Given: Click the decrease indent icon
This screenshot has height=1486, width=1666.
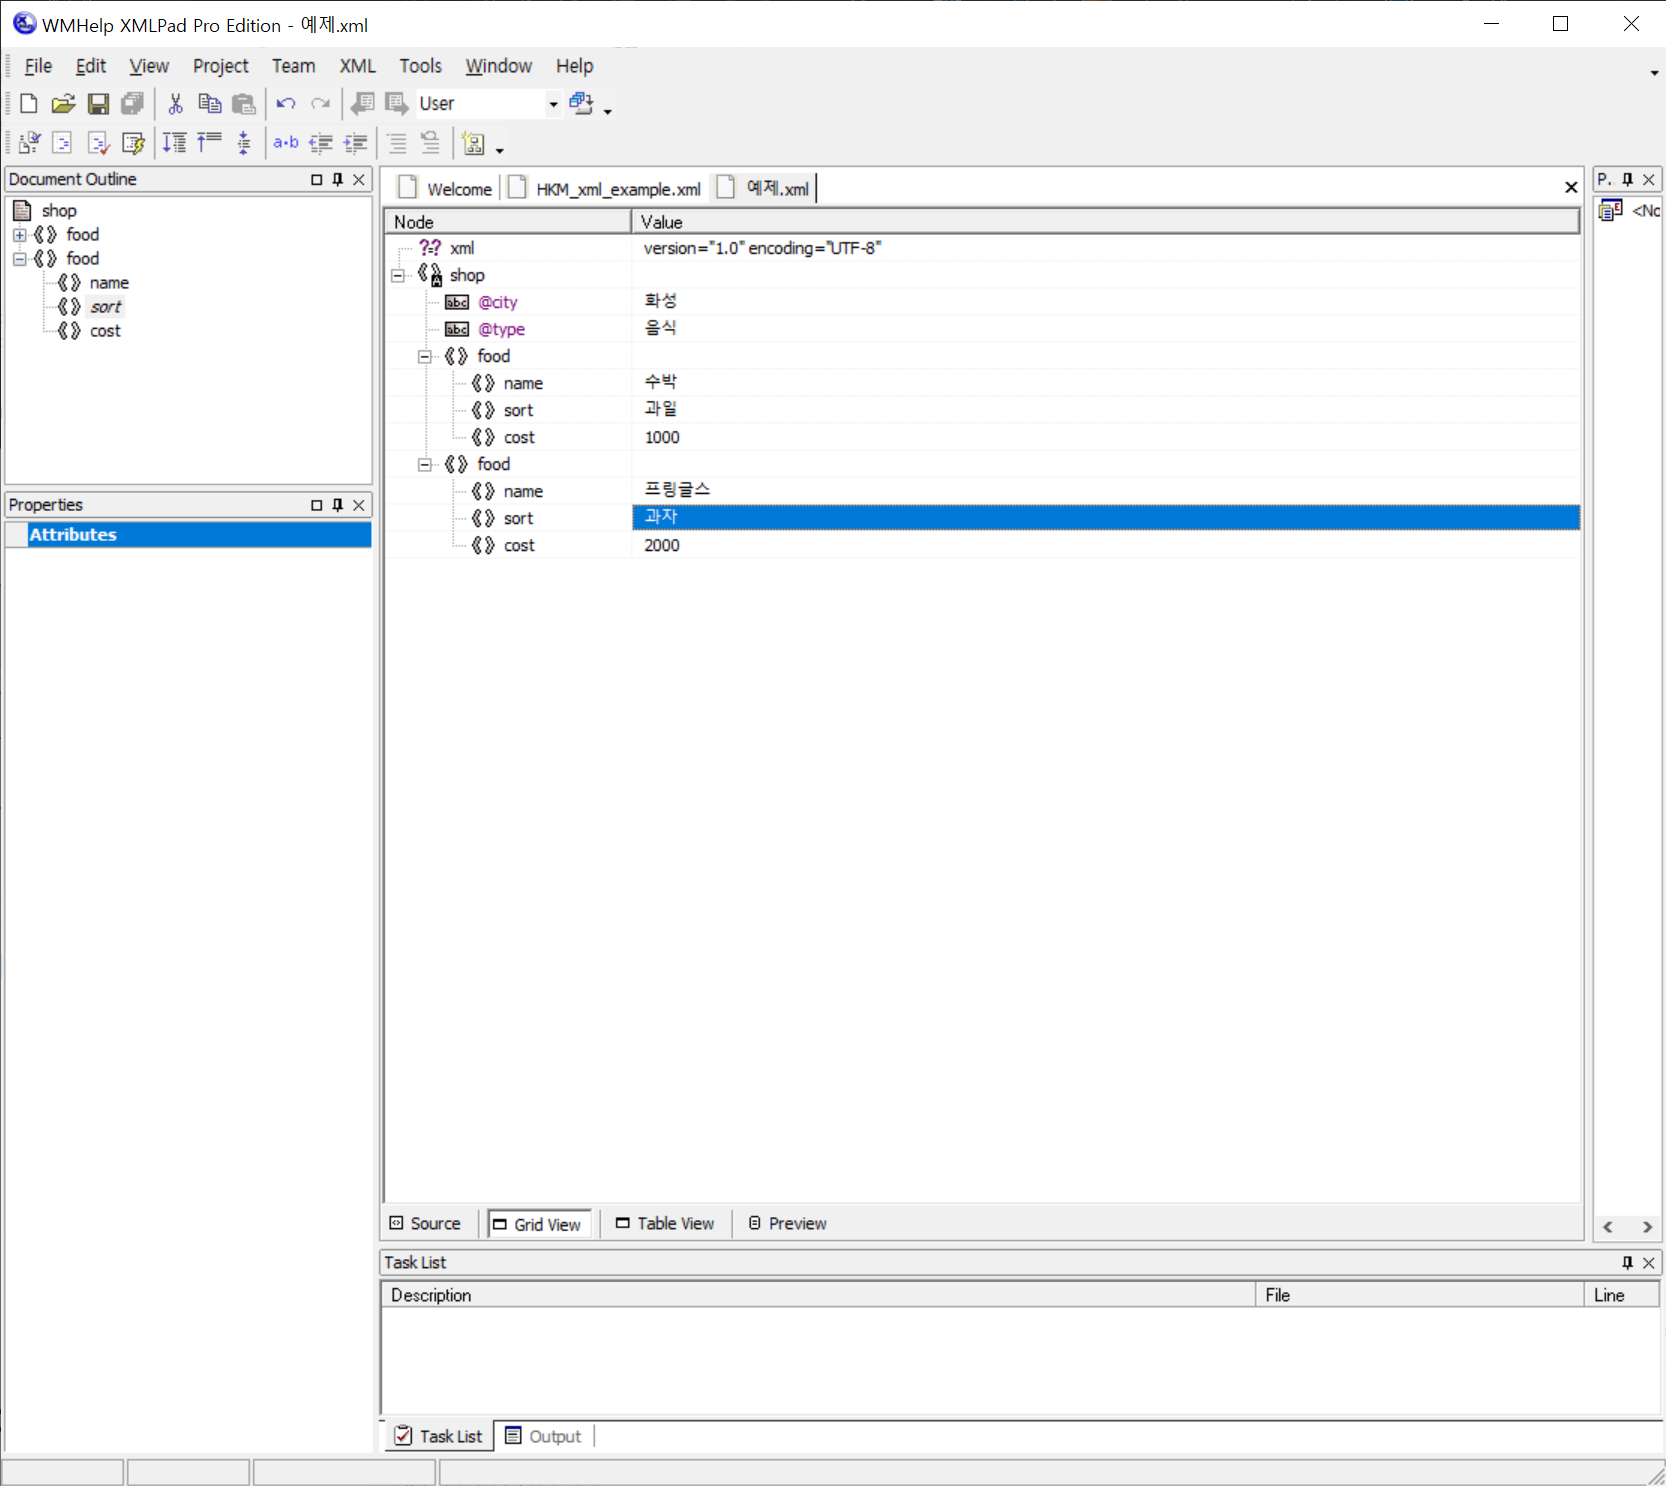Looking at the screenshot, I should click(x=320, y=143).
